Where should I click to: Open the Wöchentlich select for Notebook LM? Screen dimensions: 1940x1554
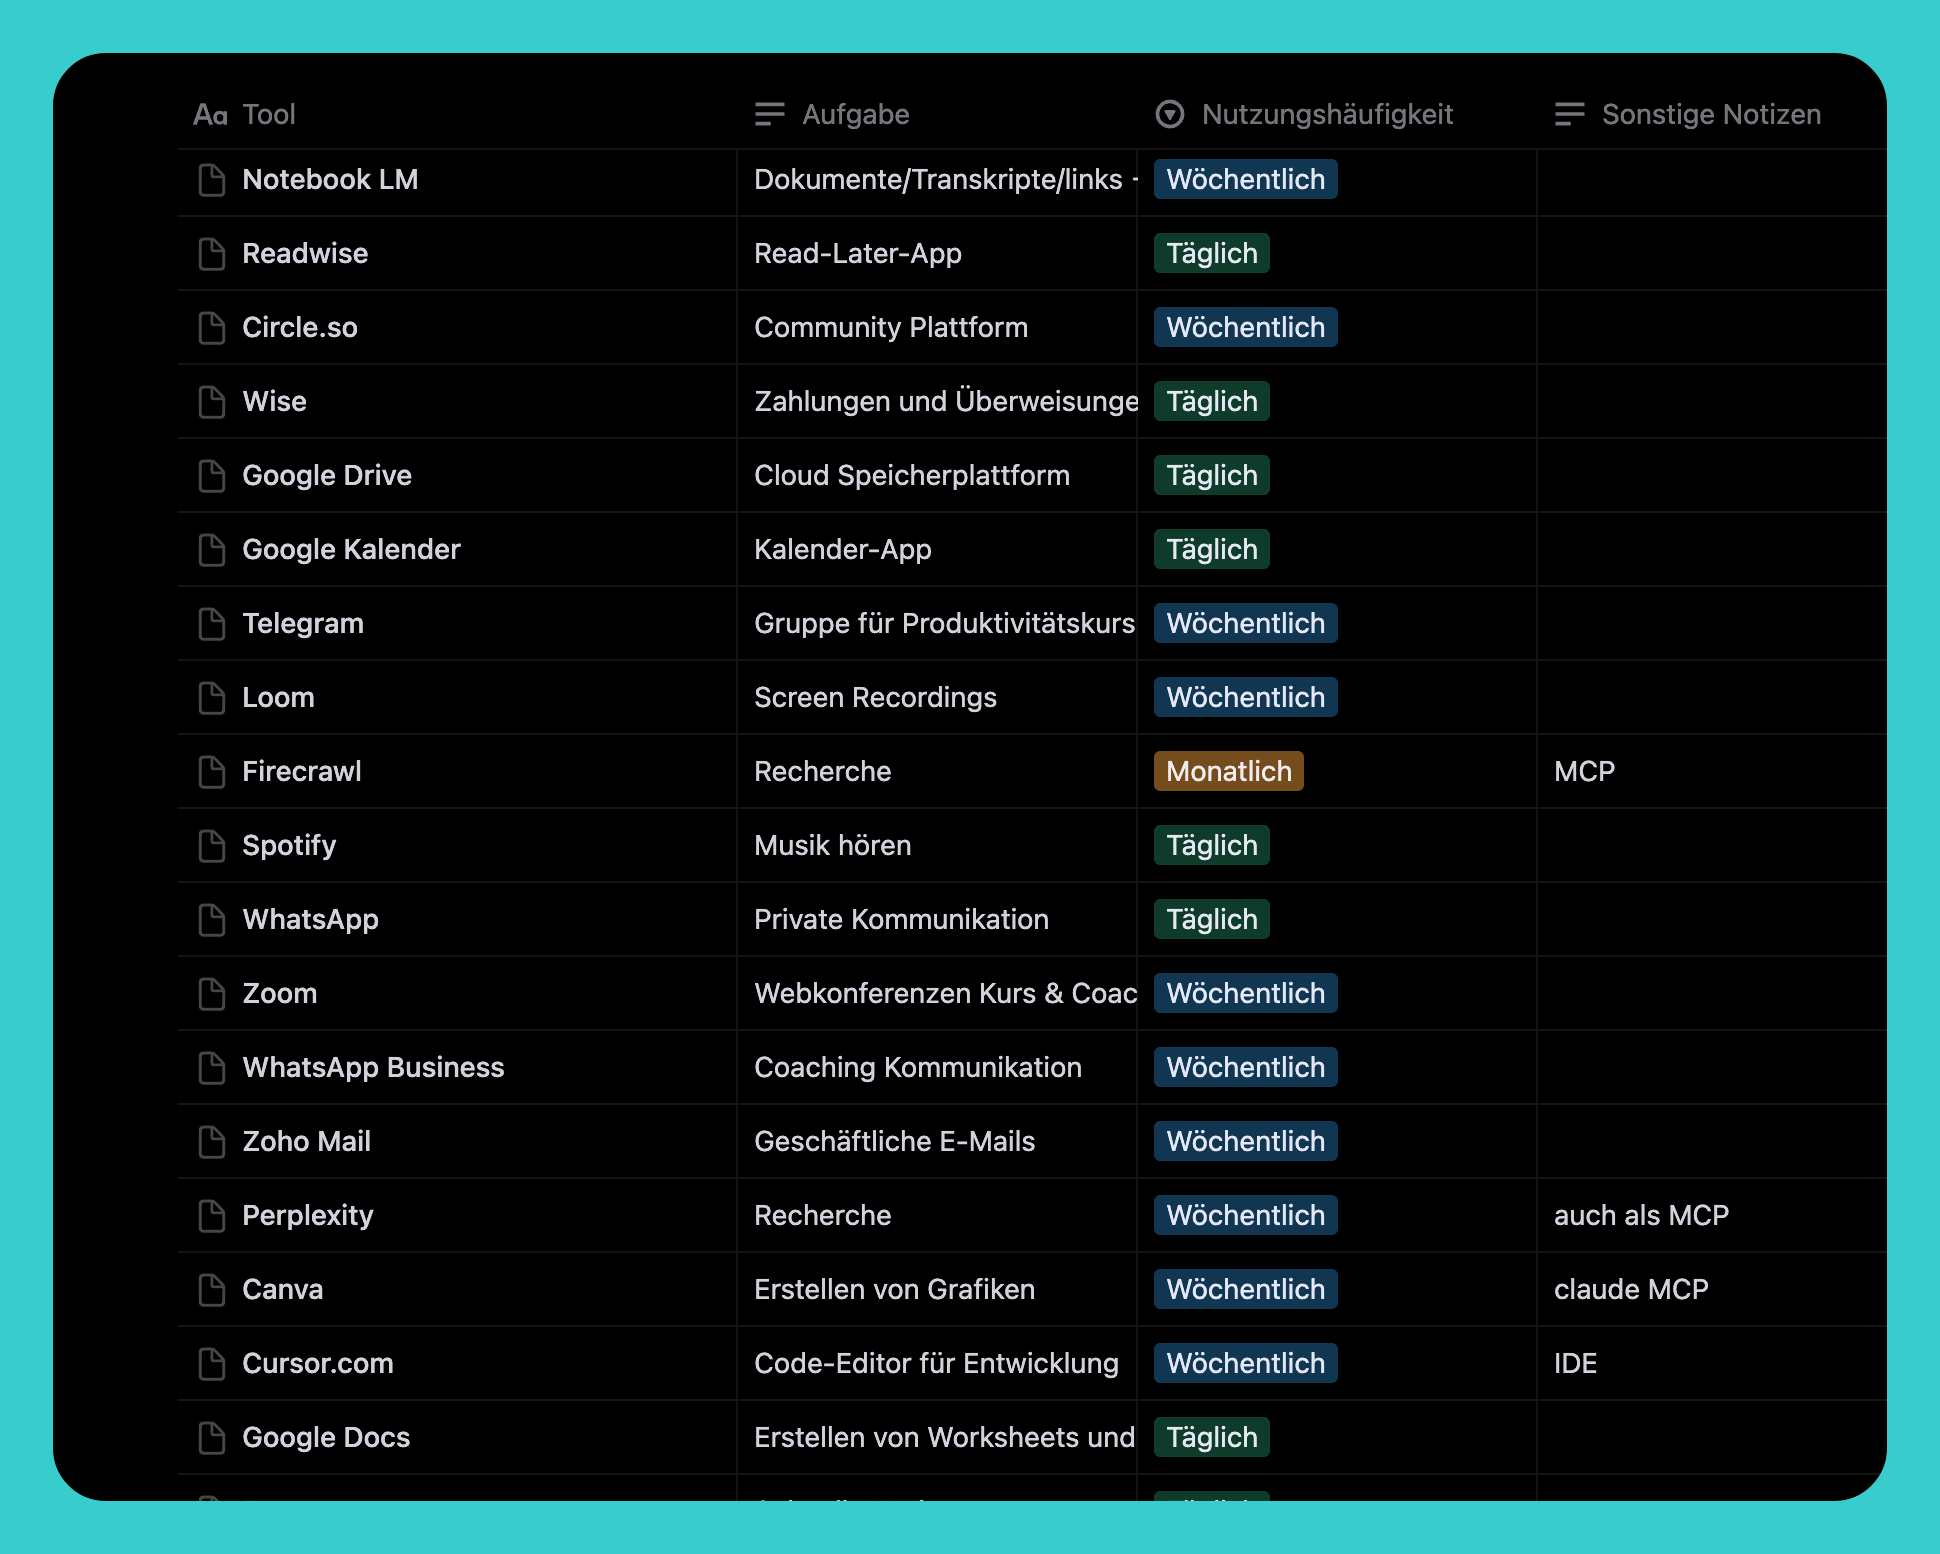[1246, 180]
